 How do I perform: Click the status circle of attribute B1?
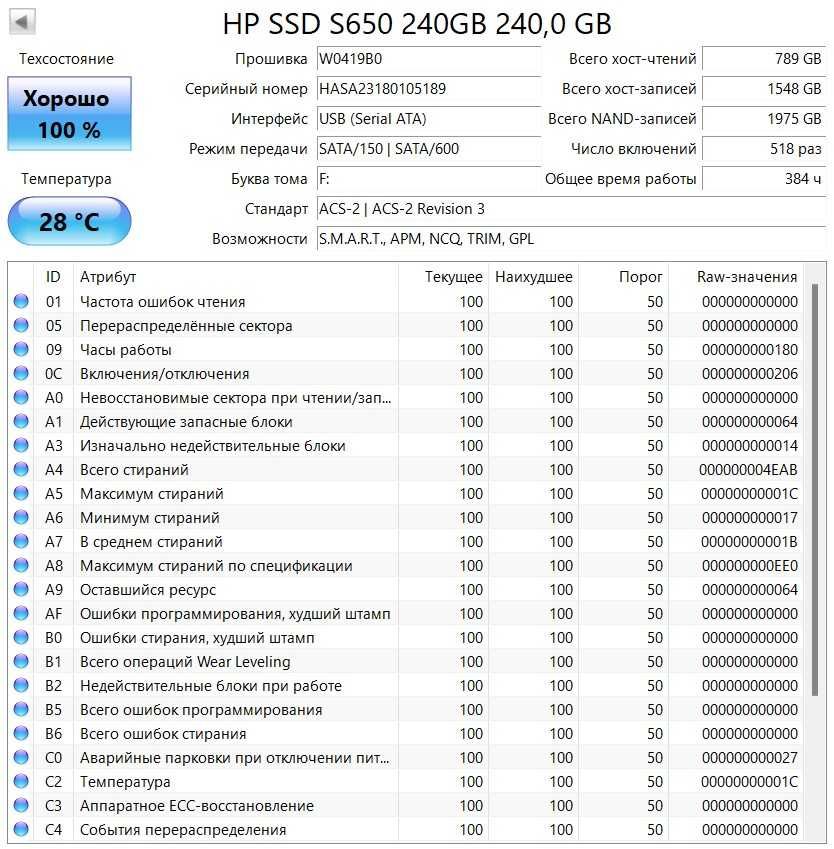tap(21, 661)
